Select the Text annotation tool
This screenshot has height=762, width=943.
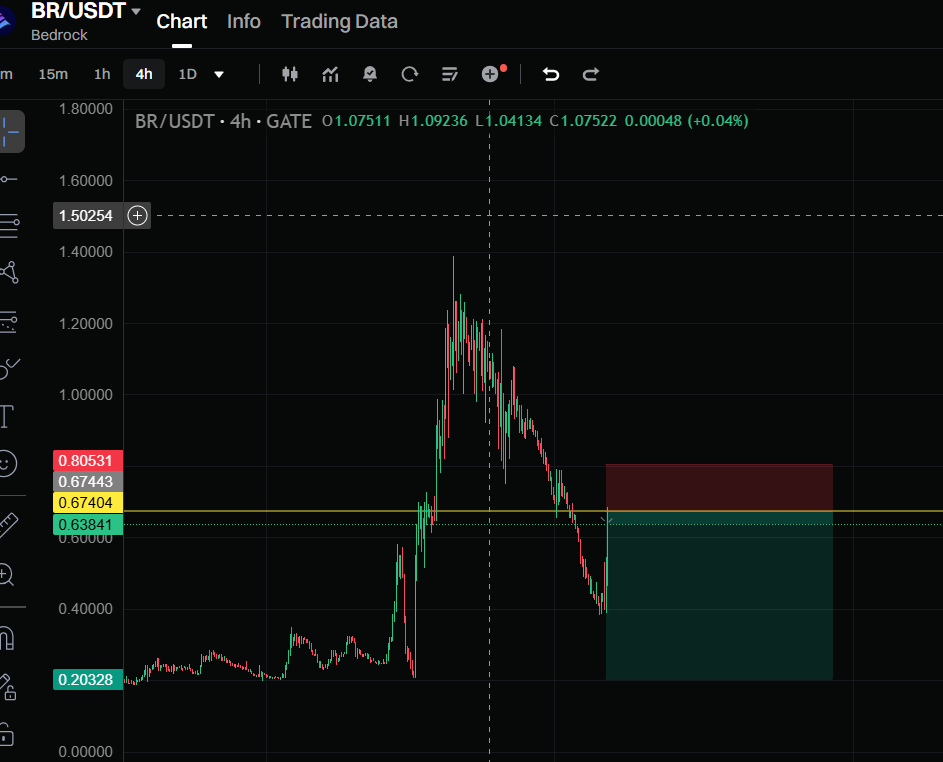[x=7, y=416]
